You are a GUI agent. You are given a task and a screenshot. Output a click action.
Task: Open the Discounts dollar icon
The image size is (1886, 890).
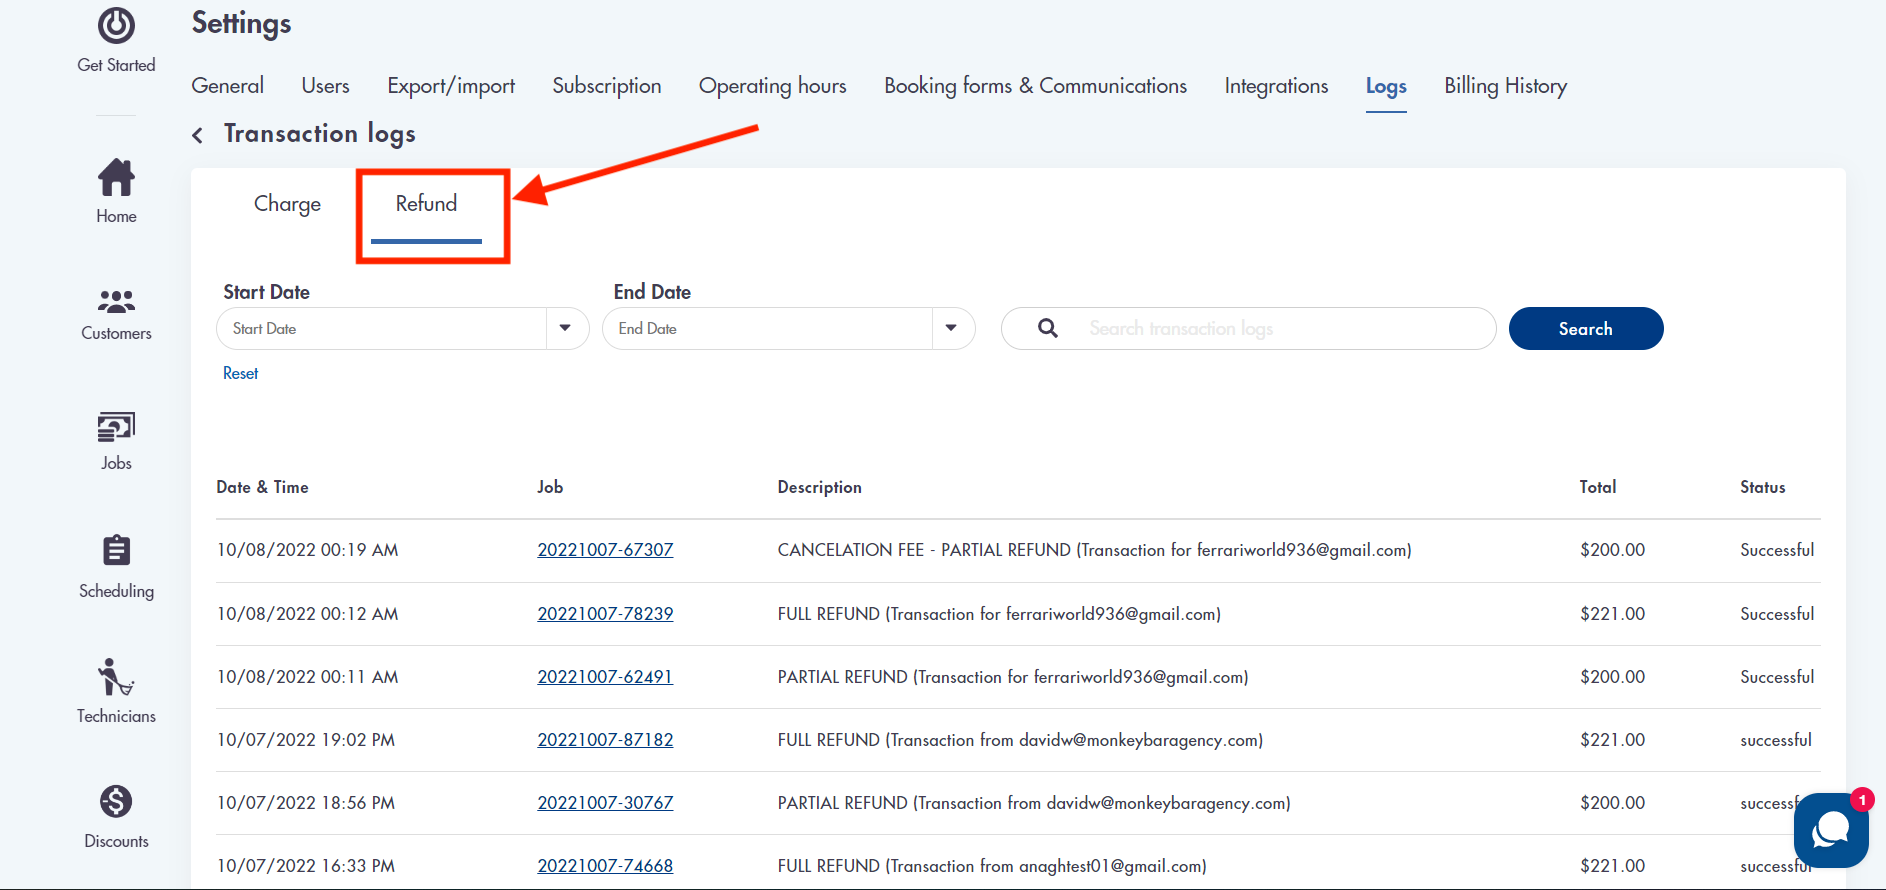click(116, 801)
